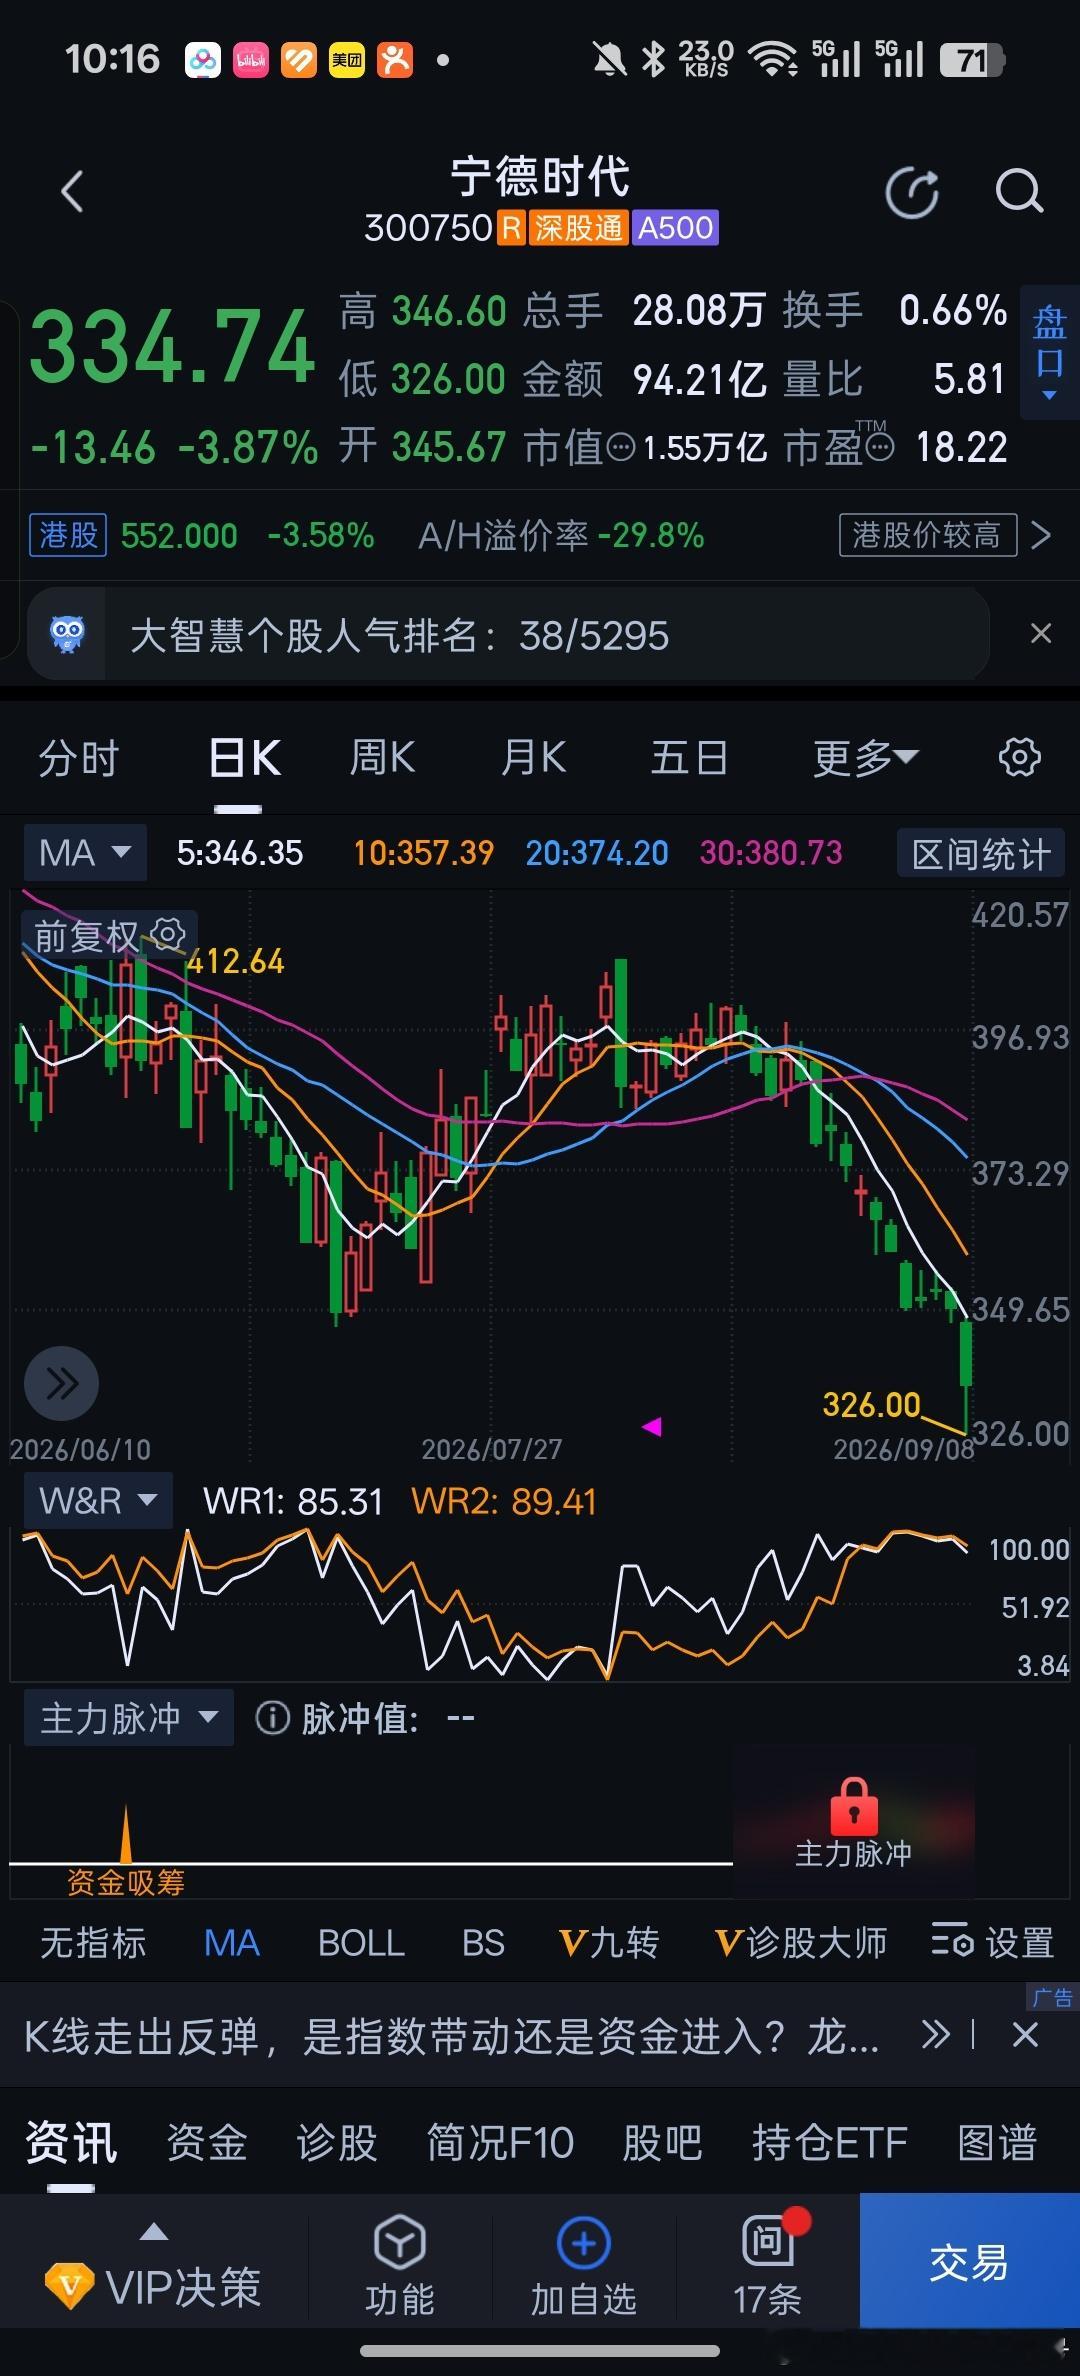Close the 人气排名 banner
The width and height of the screenshot is (1080, 2376).
pos(1041,633)
